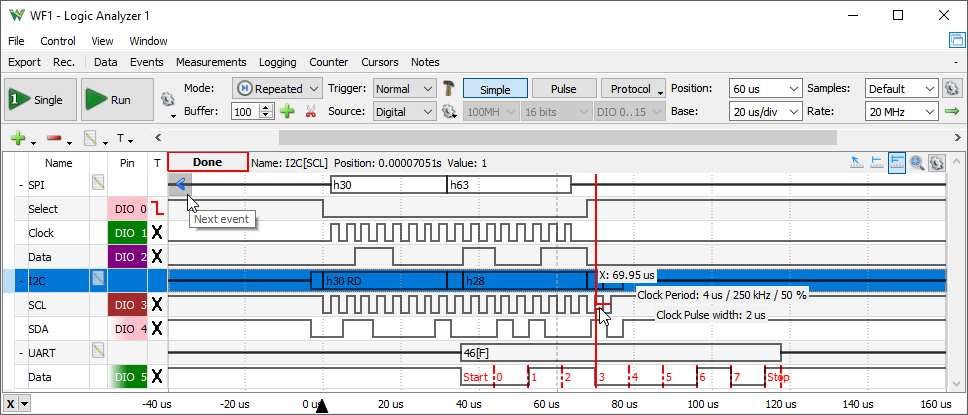The height and width of the screenshot is (415, 968).
Task: Toggle trigger condition for DIO 0 Select
Action: pos(156,208)
